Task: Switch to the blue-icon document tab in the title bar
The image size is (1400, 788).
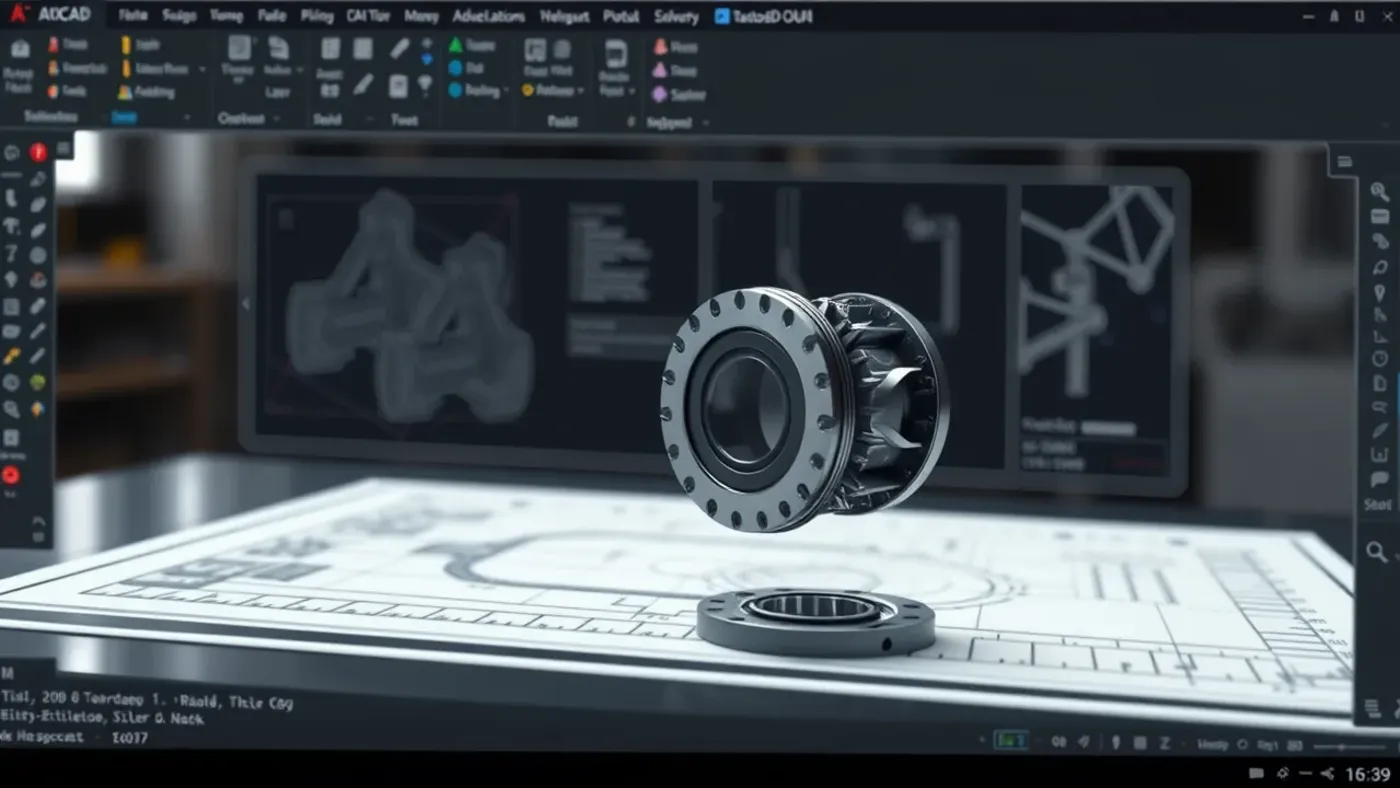Action: tap(764, 16)
